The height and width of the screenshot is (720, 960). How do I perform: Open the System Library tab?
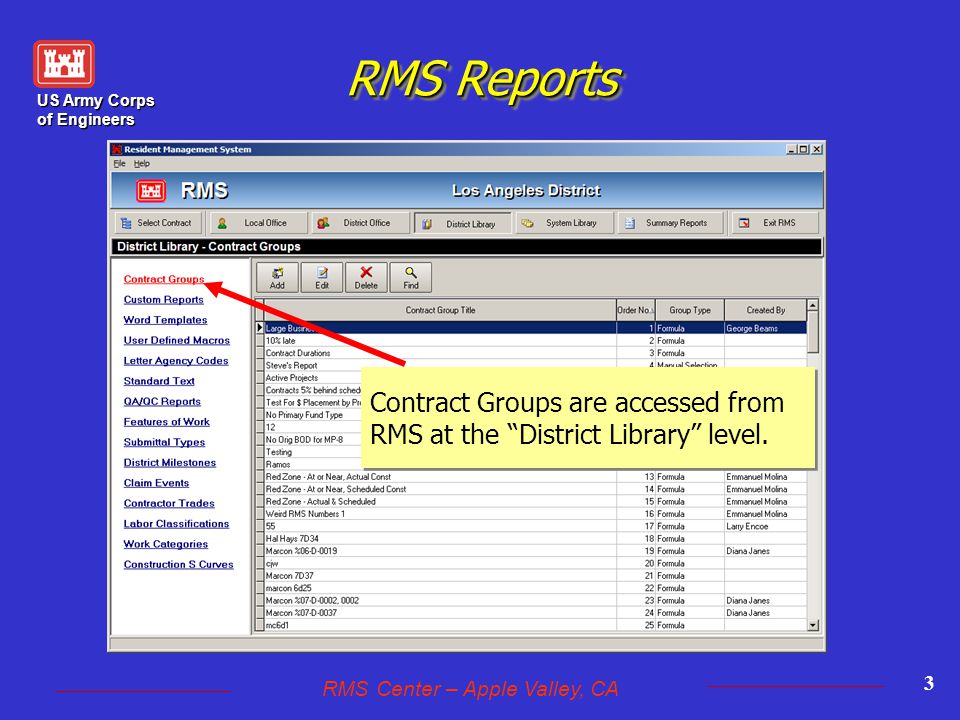coord(564,223)
